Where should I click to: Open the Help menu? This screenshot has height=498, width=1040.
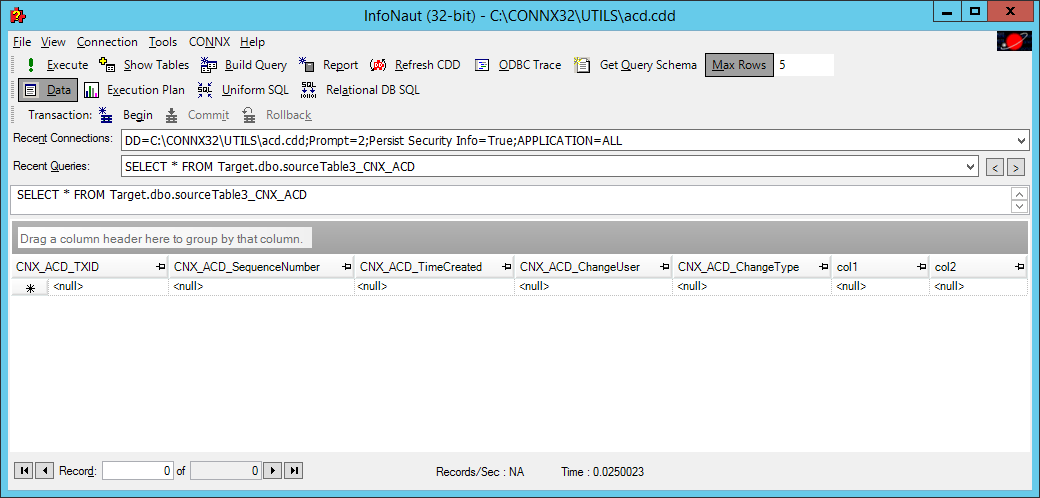click(252, 42)
